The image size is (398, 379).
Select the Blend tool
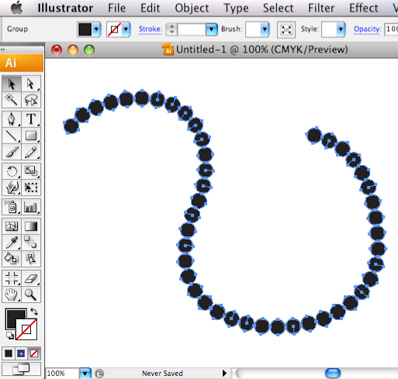pyautogui.click(x=31, y=243)
